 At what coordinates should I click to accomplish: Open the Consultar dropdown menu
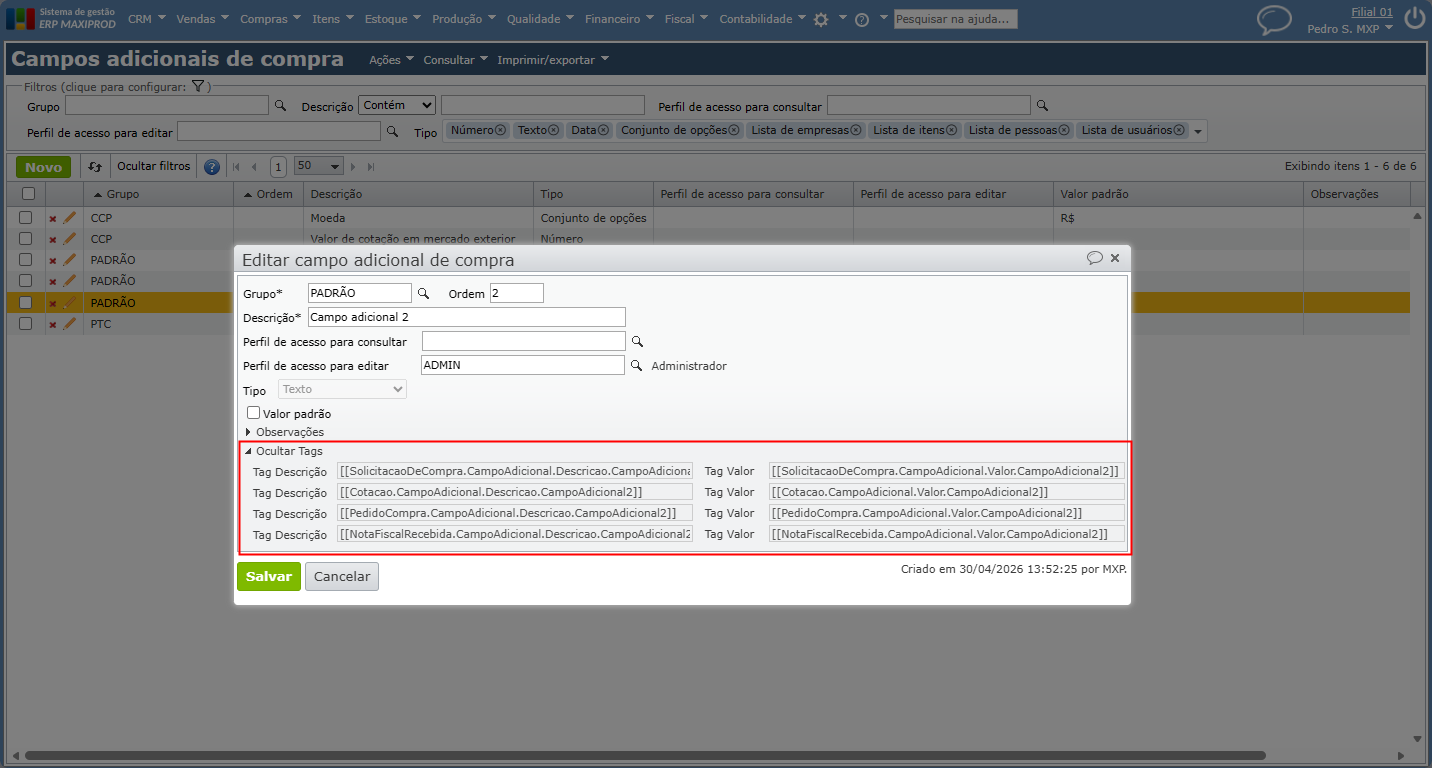(x=455, y=60)
